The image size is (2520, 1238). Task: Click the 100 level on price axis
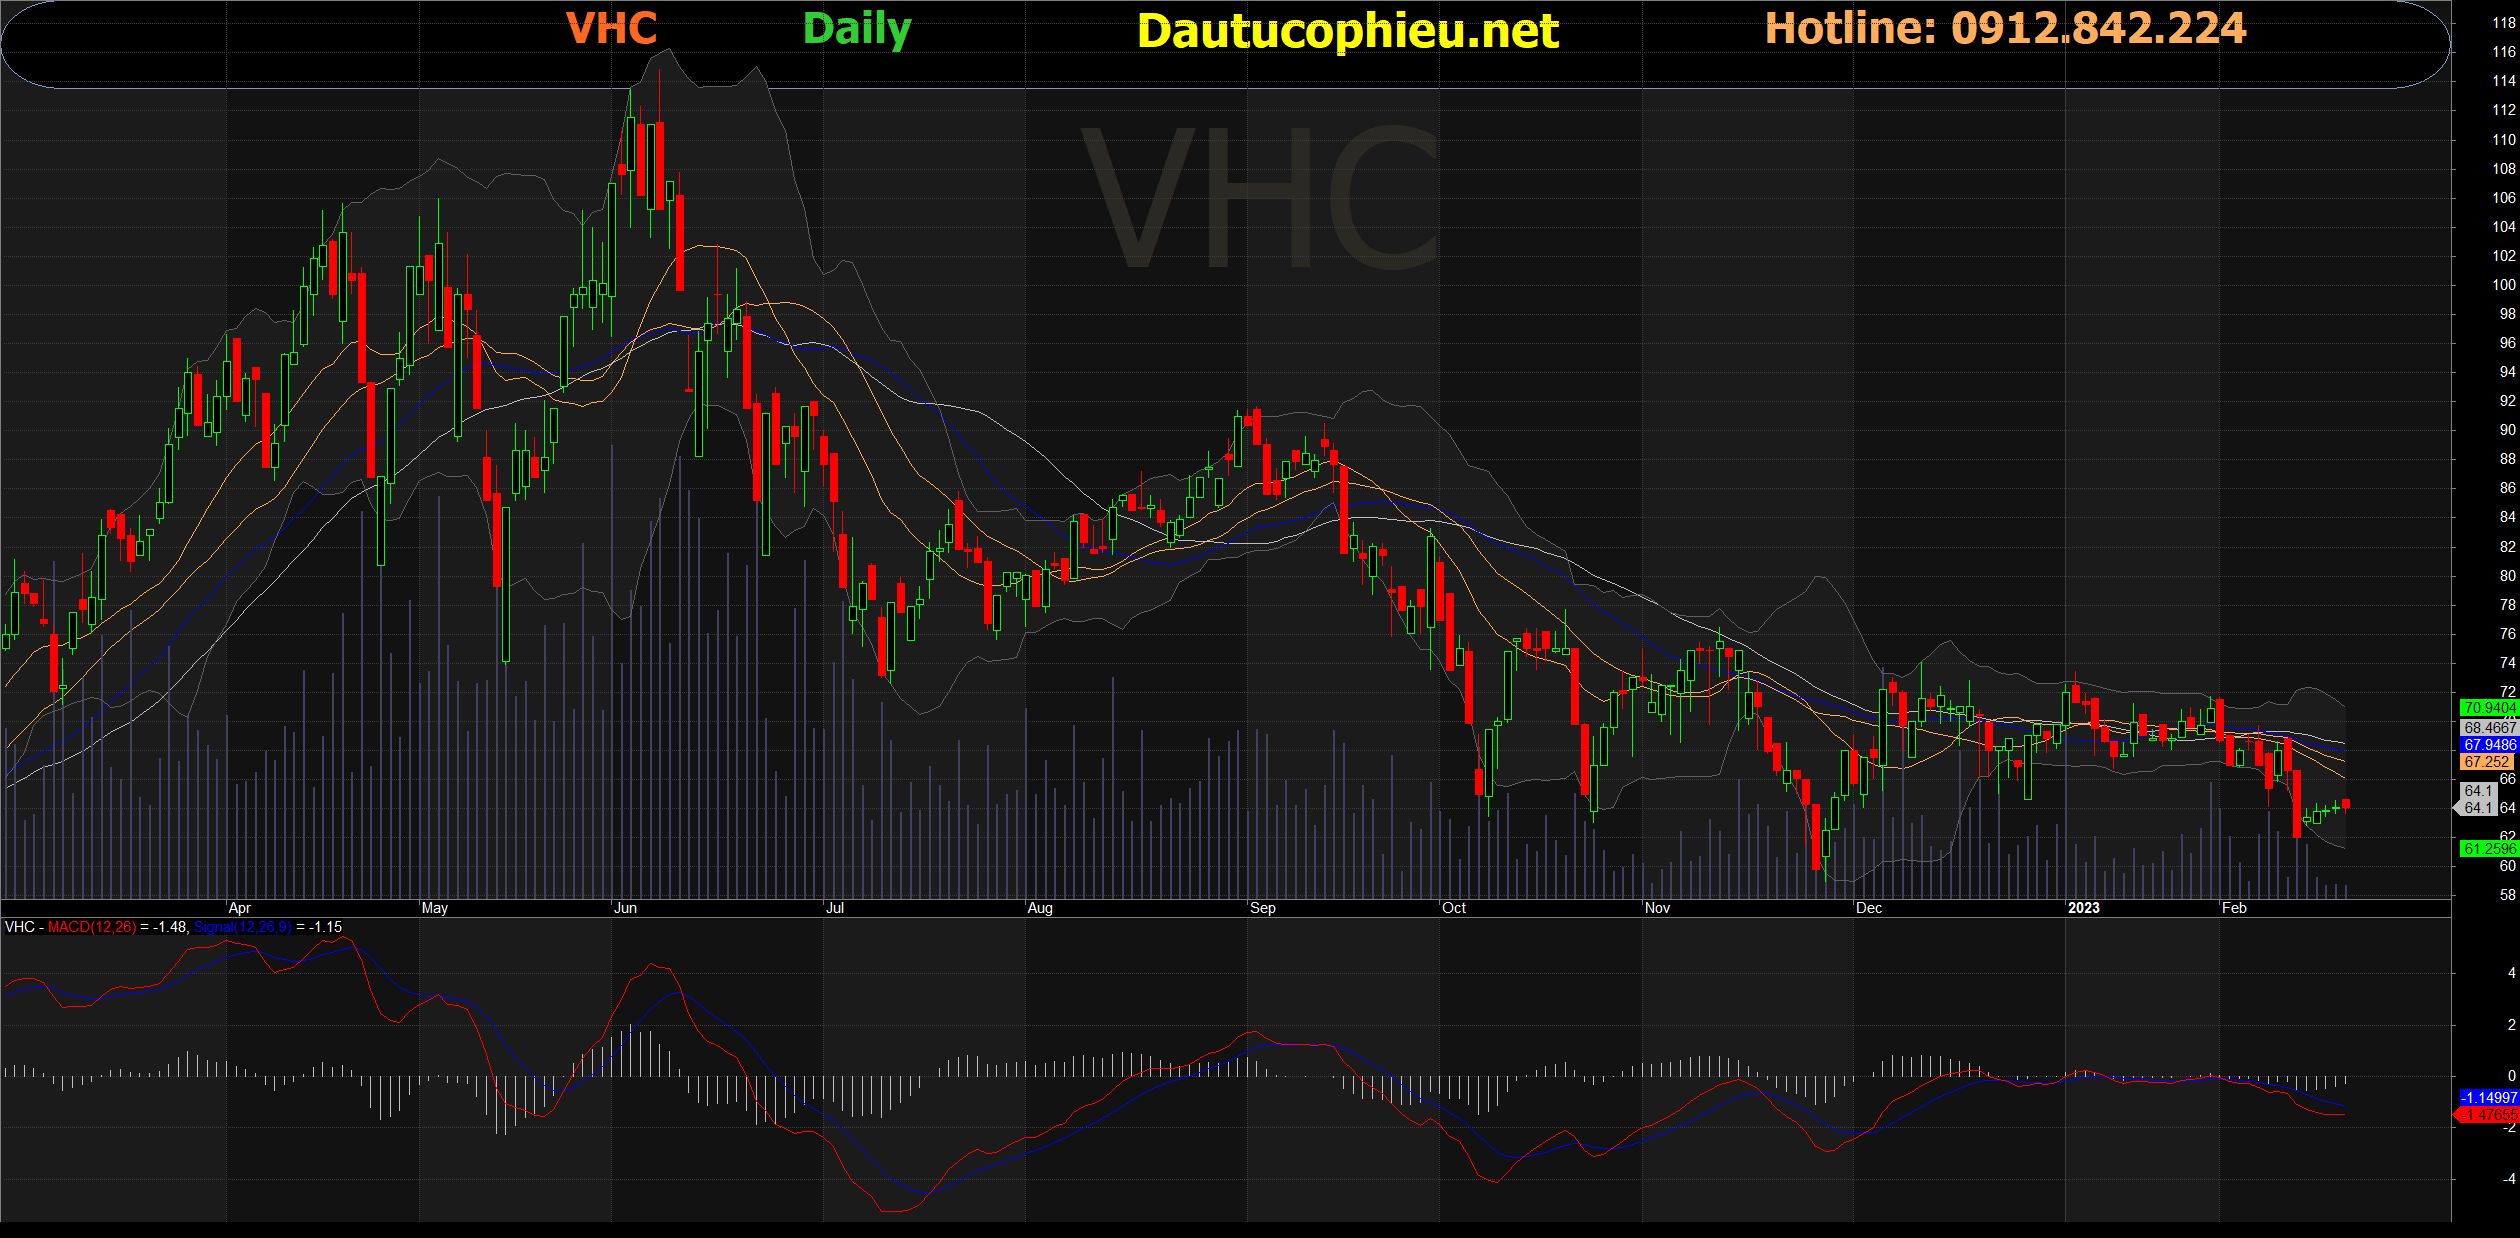[x=2503, y=285]
